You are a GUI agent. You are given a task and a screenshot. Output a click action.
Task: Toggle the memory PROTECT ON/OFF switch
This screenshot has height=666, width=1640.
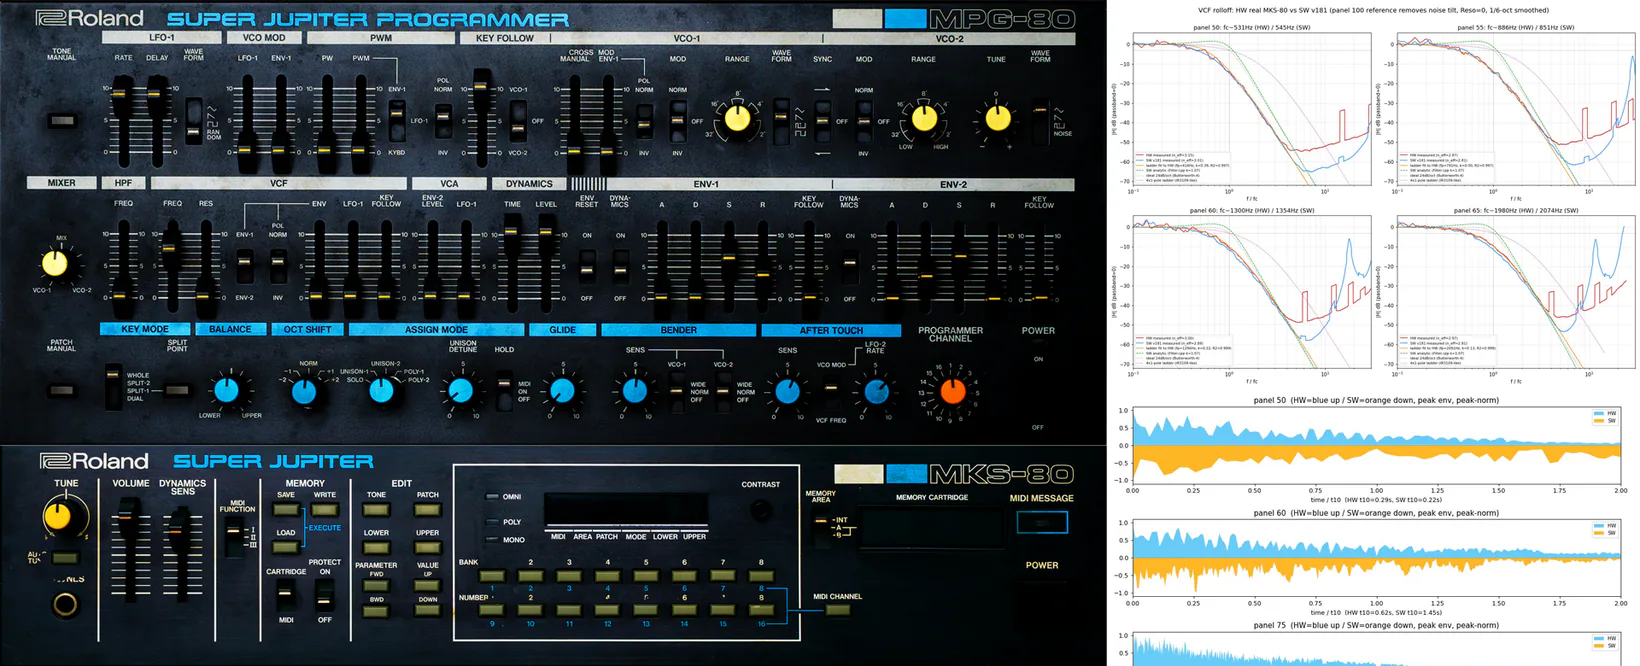pyautogui.click(x=324, y=594)
